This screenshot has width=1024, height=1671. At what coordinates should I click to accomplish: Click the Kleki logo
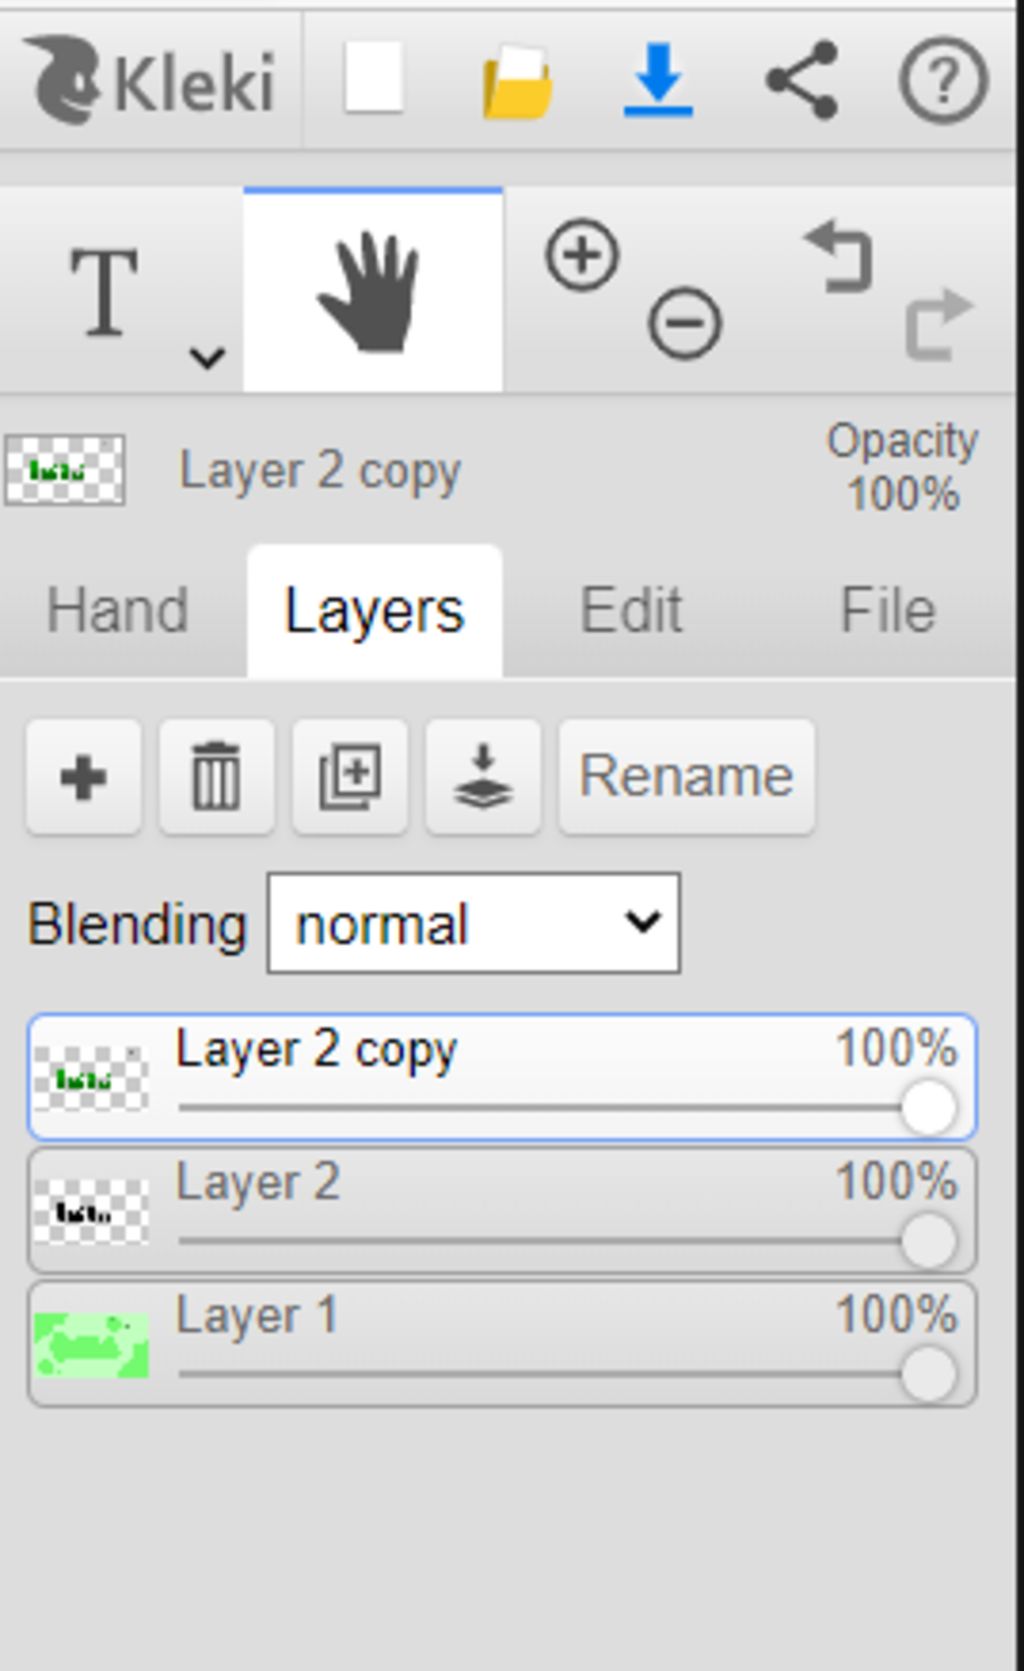click(148, 80)
